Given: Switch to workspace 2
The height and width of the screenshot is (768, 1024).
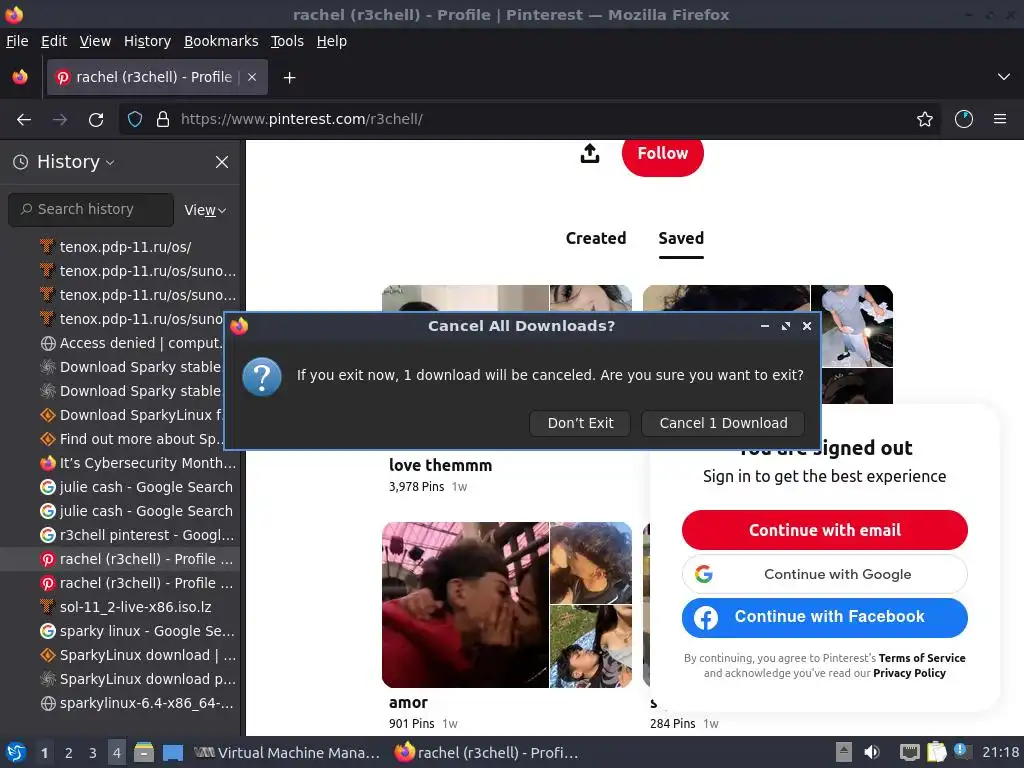Looking at the screenshot, I should (x=69, y=753).
